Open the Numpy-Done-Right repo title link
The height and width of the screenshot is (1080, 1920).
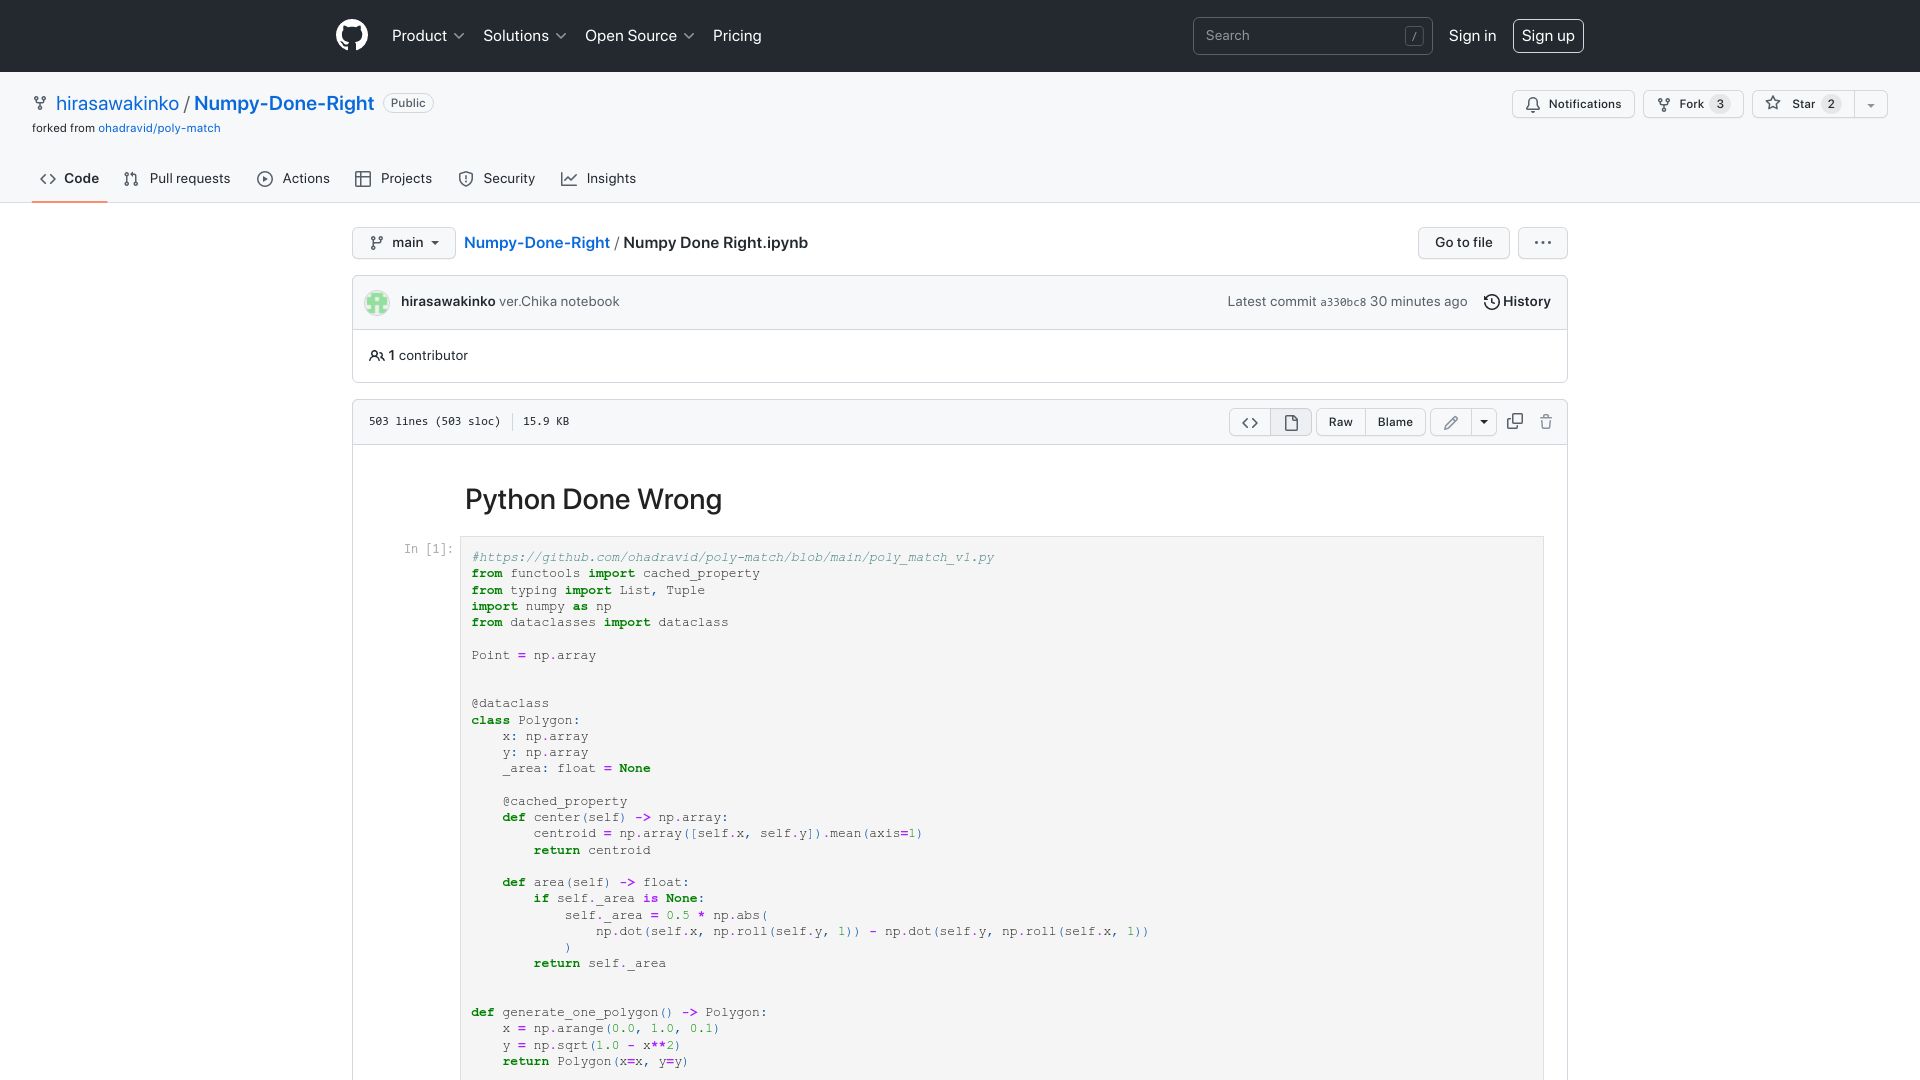(x=284, y=104)
